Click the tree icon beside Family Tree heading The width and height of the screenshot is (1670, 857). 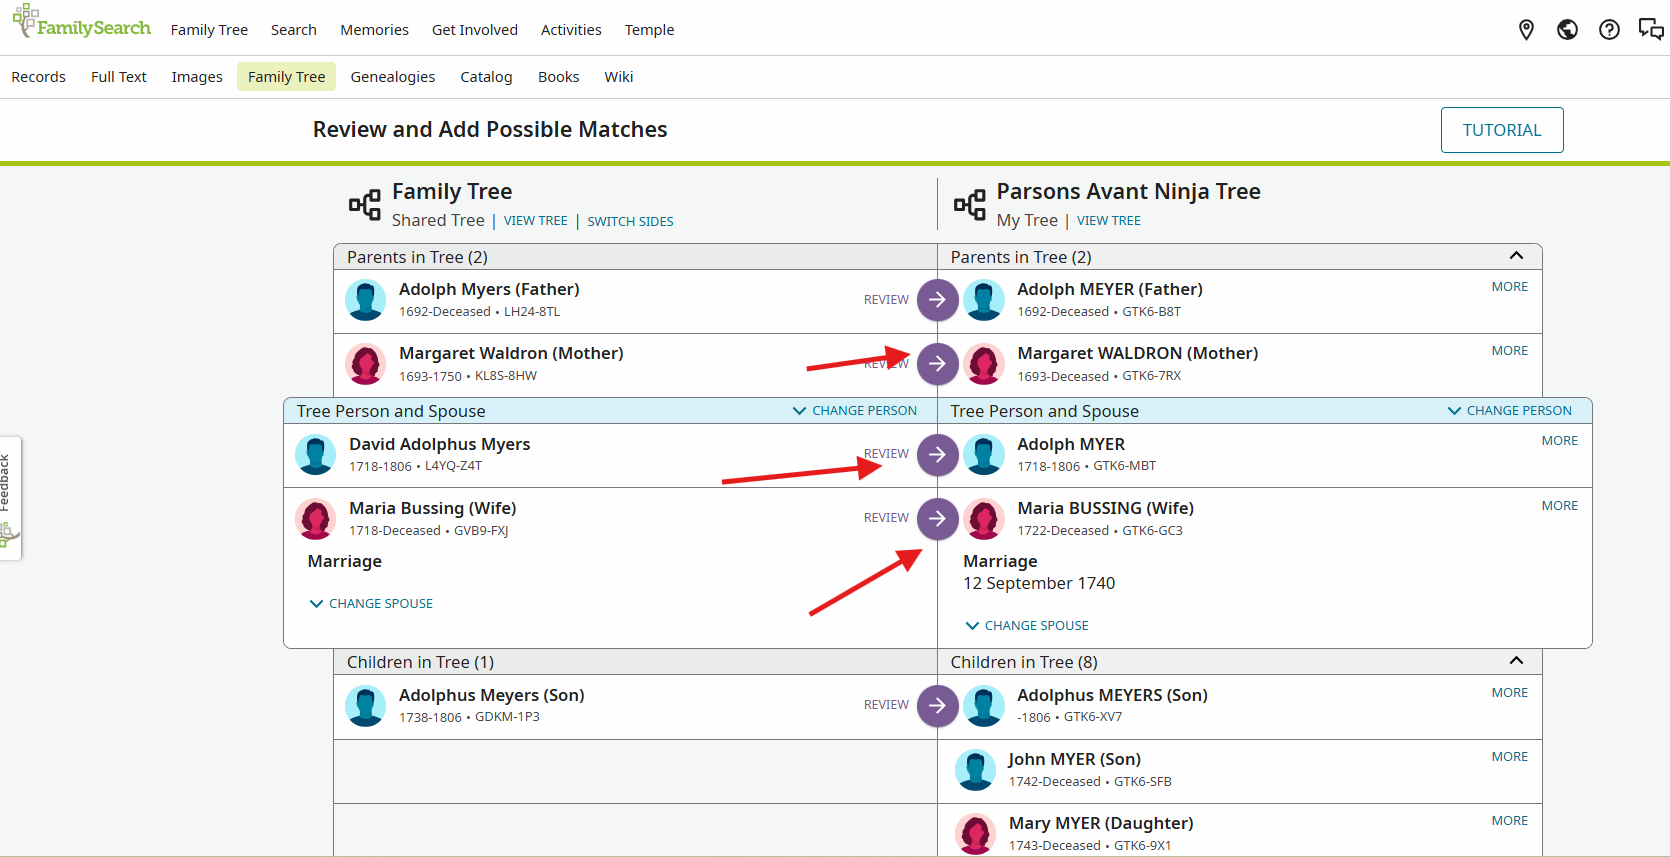tap(365, 205)
